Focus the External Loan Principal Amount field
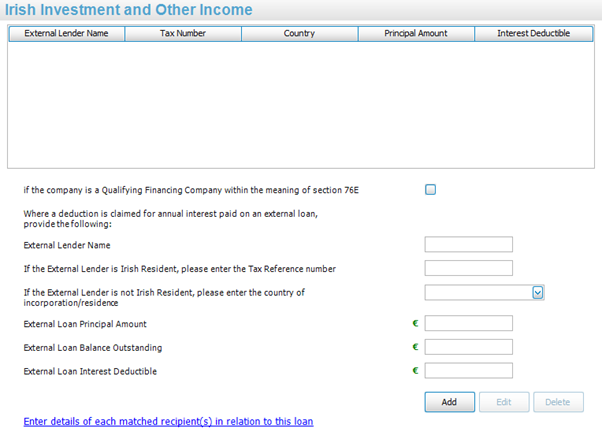Image resolution: width=602 pixels, height=432 pixels. 468,323
